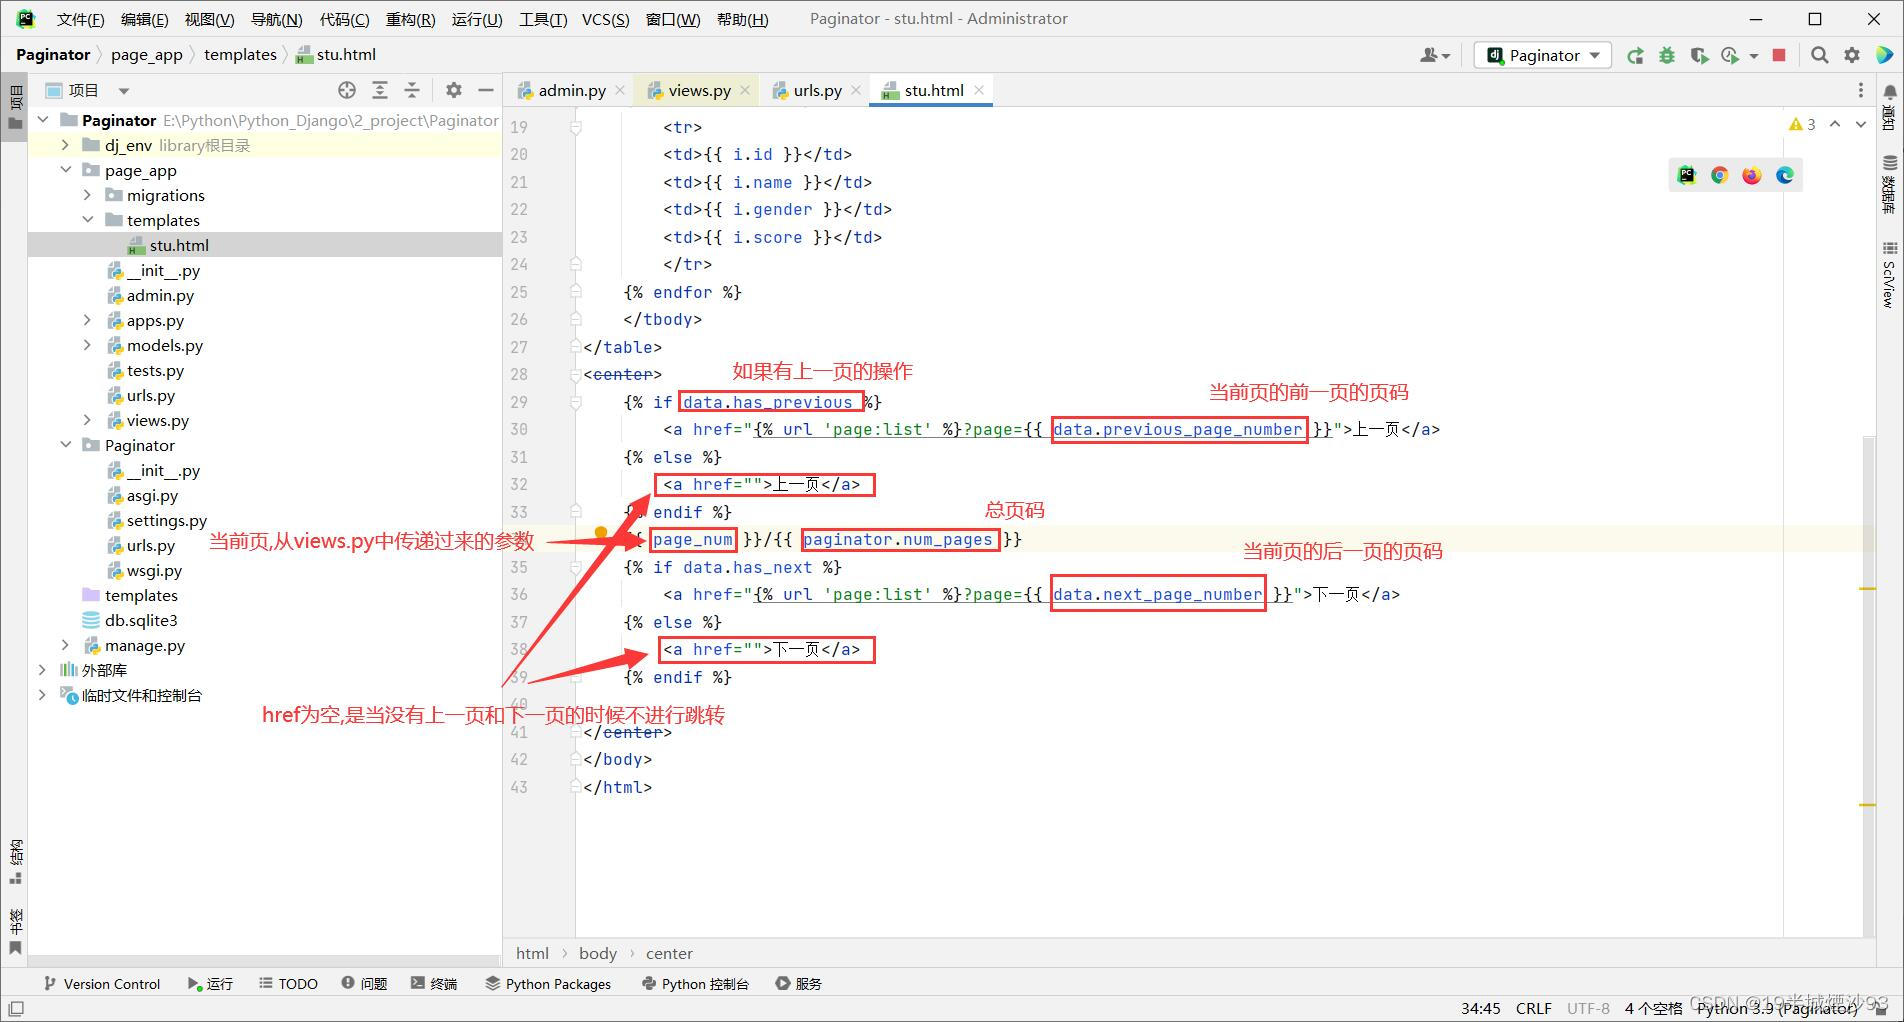
Task: Expand the models.py node
Action: pyautogui.click(x=88, y=345)
